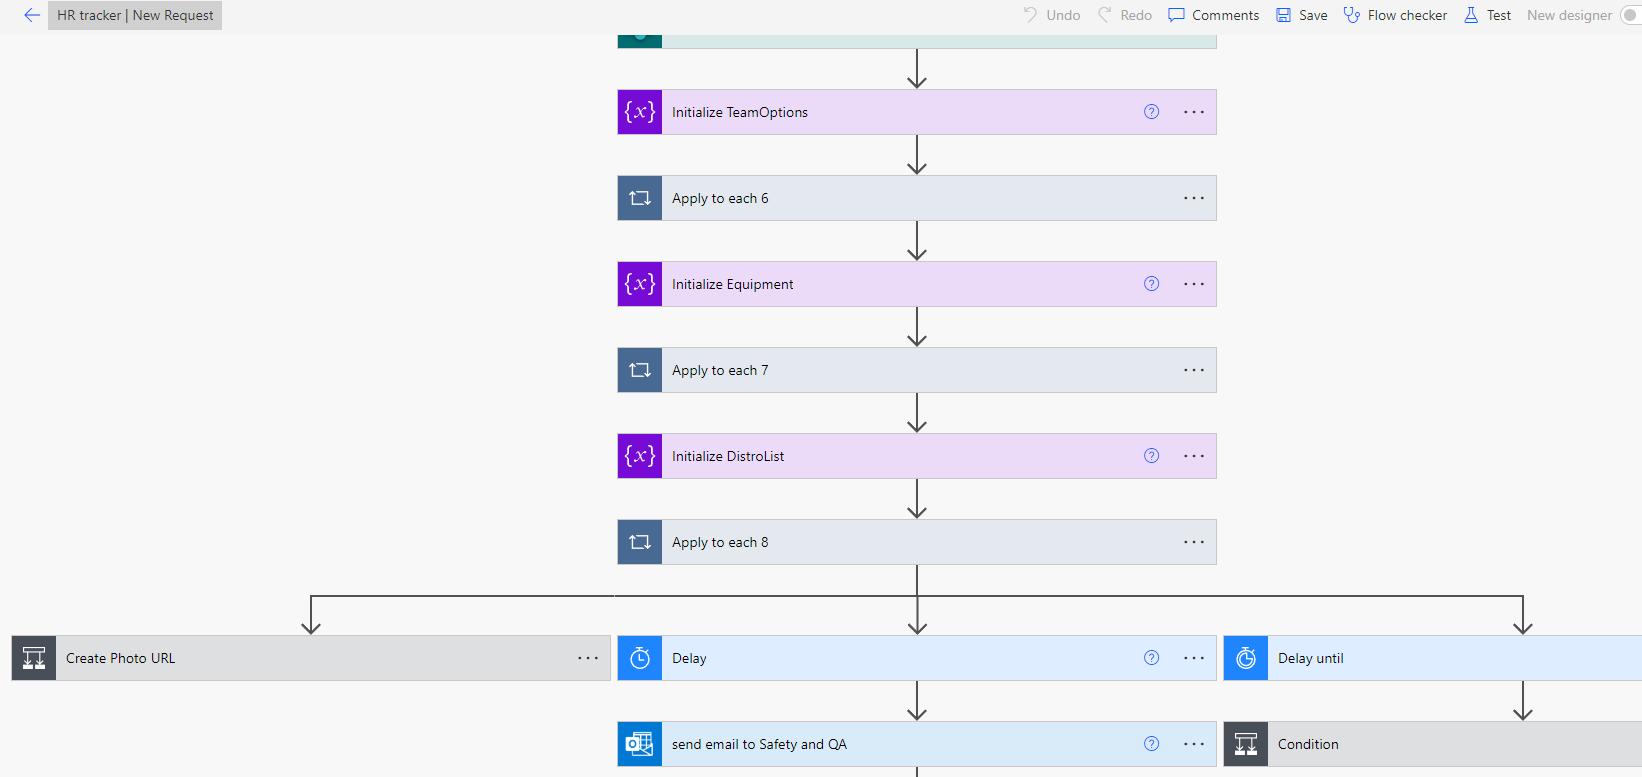The image size is (1642, 777).
Task: Edit the flow name HR tracker | New Request
Action: coord(135,15)
